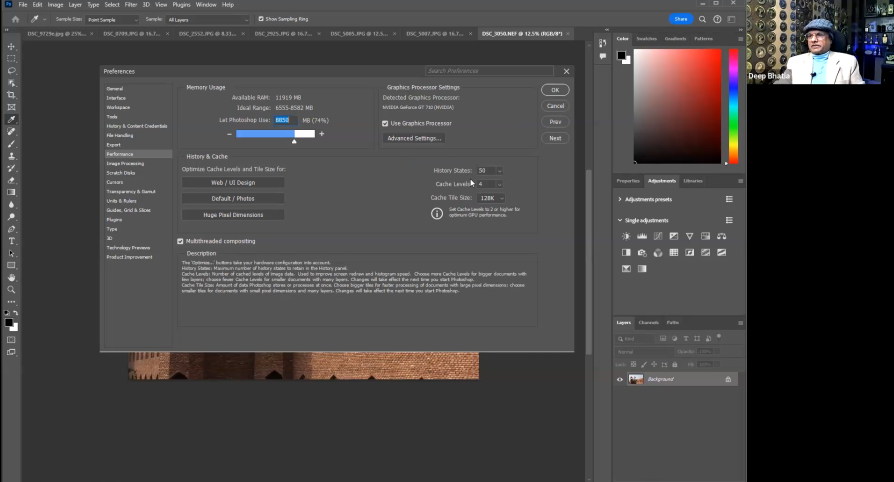
Task: Toggle the Multithreaded compositing checkbox
Action: (x=180, y=241)
